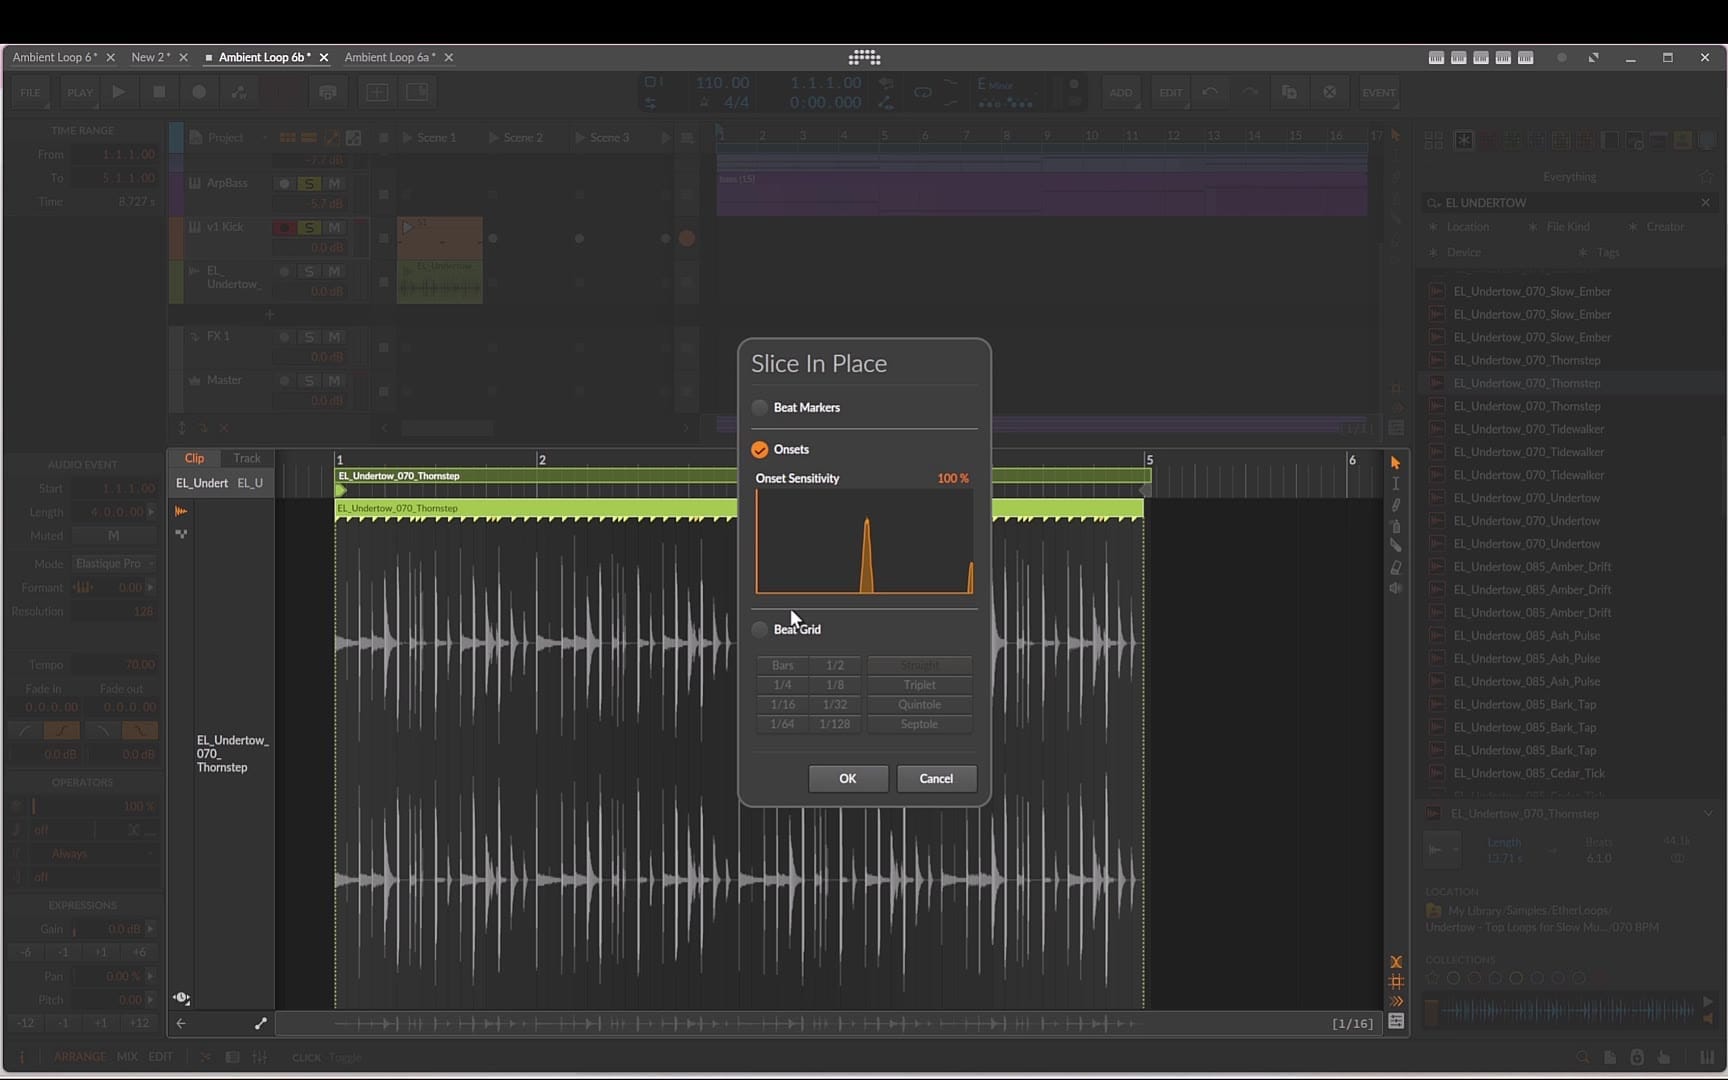This screenshot has height=1080, width=1728.
Task: Click the audio events icon in editor
Action: (181, 511)
